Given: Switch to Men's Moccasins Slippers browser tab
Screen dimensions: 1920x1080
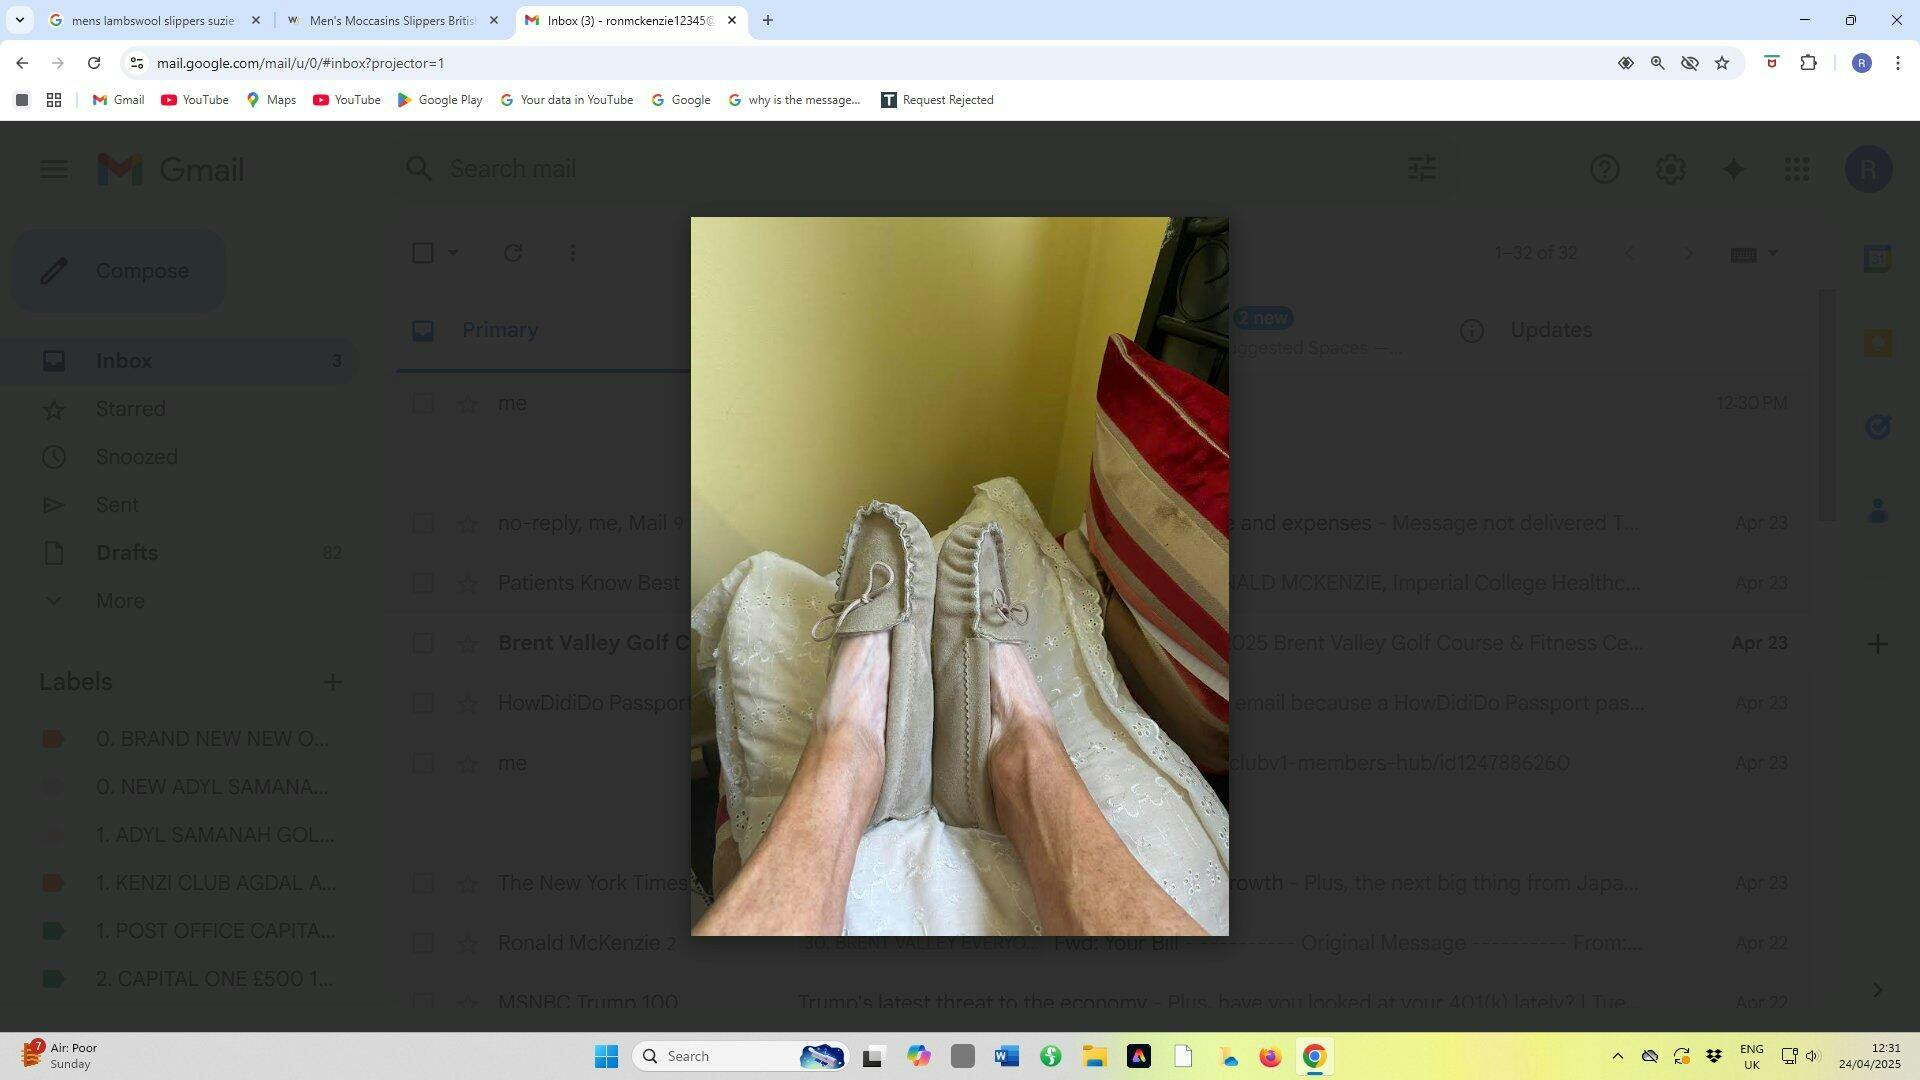Looking at the screenshot, I should [390, 20].
